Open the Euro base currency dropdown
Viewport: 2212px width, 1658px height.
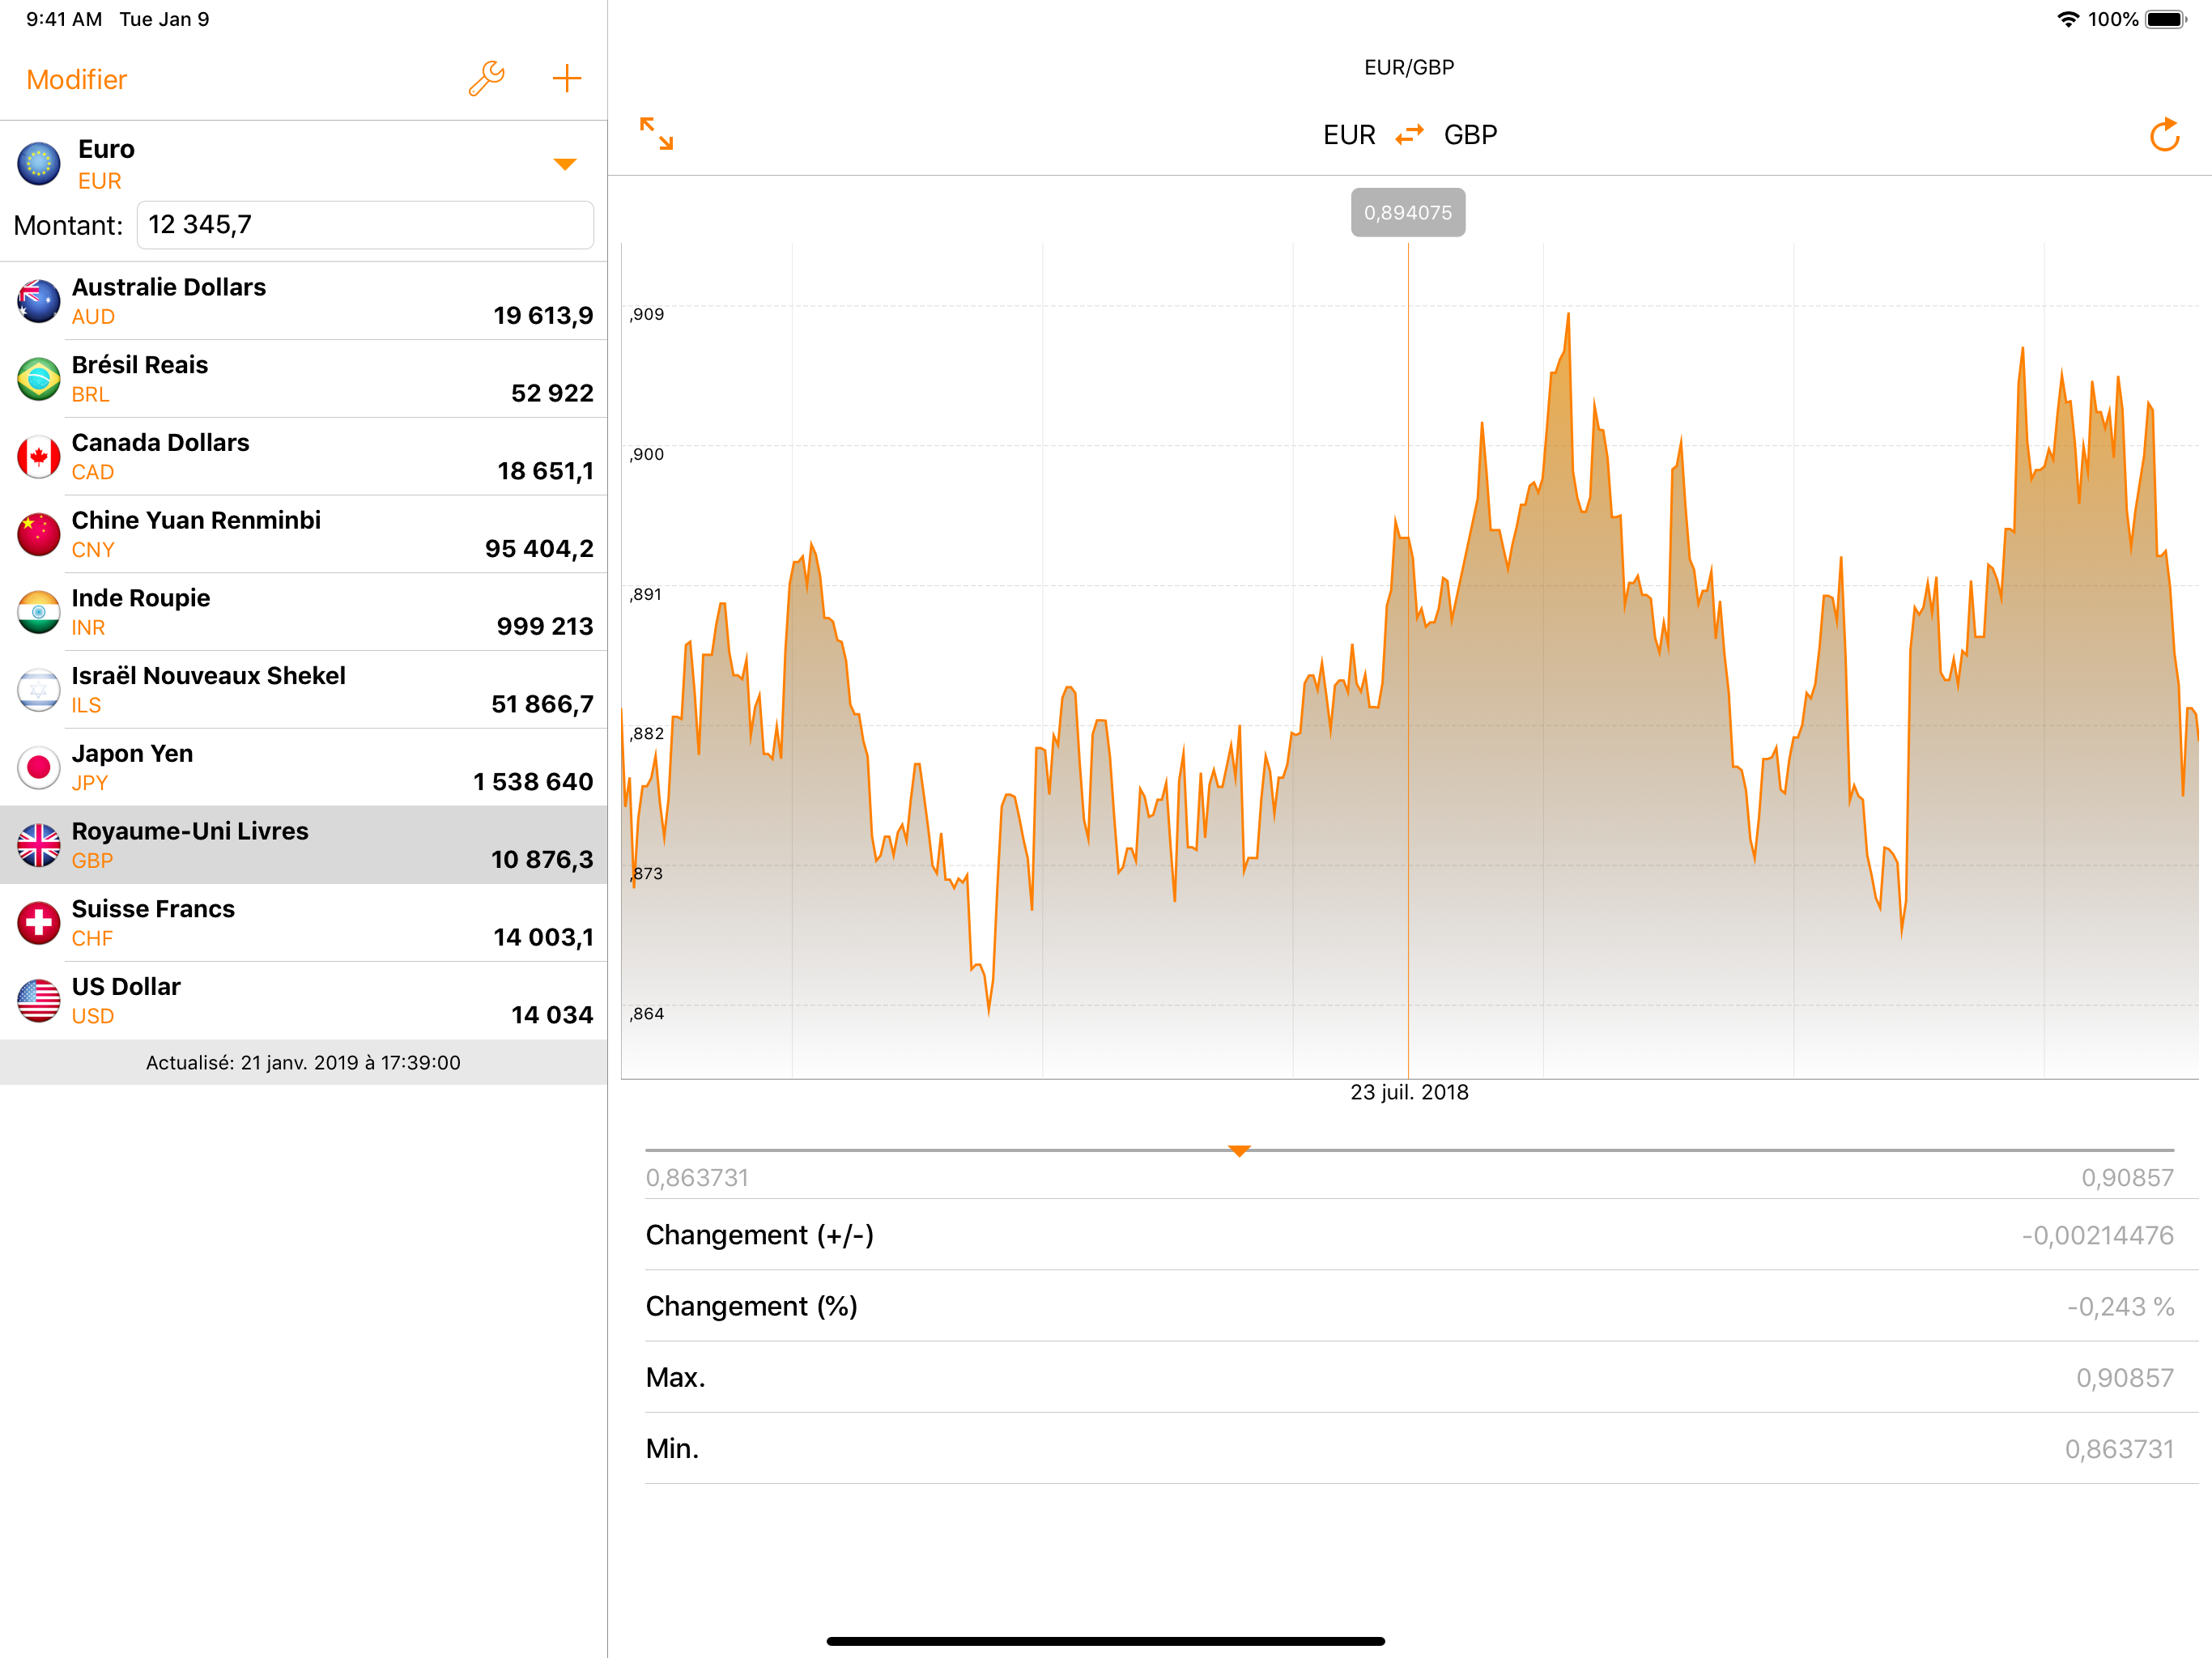pos(564,164)
